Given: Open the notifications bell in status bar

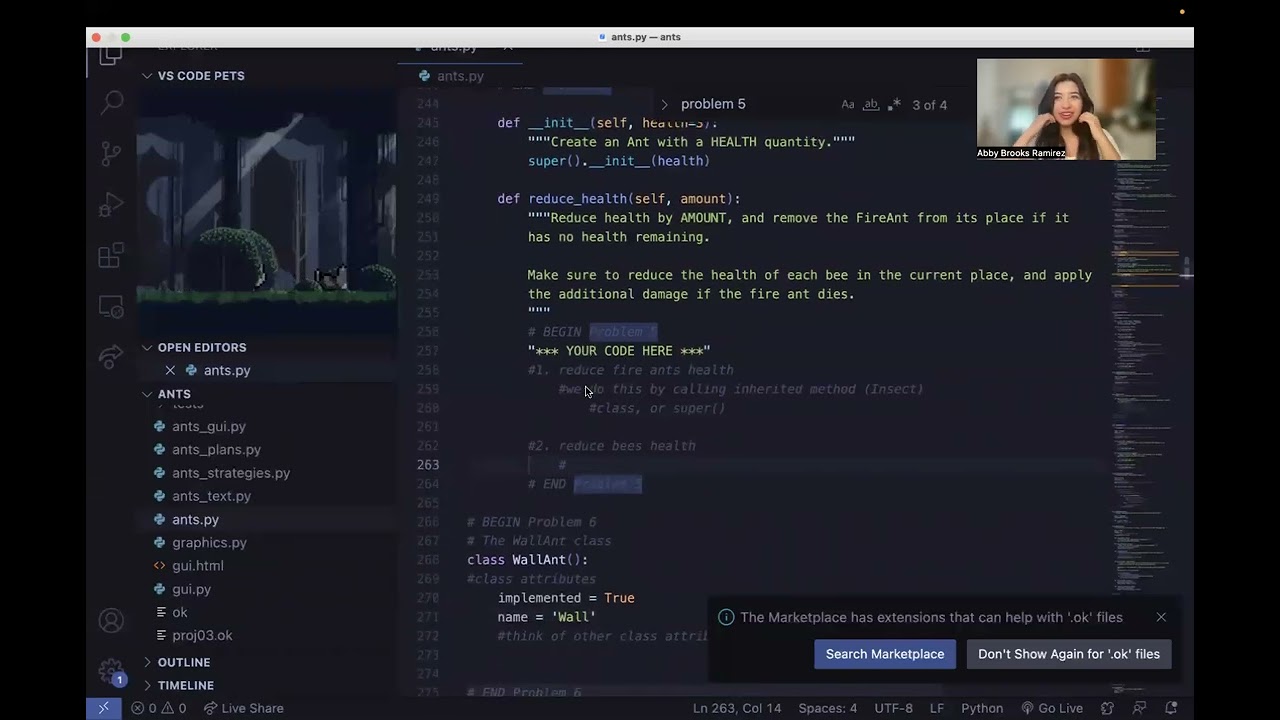Looking at the screenshot, I should [1171, 708].
